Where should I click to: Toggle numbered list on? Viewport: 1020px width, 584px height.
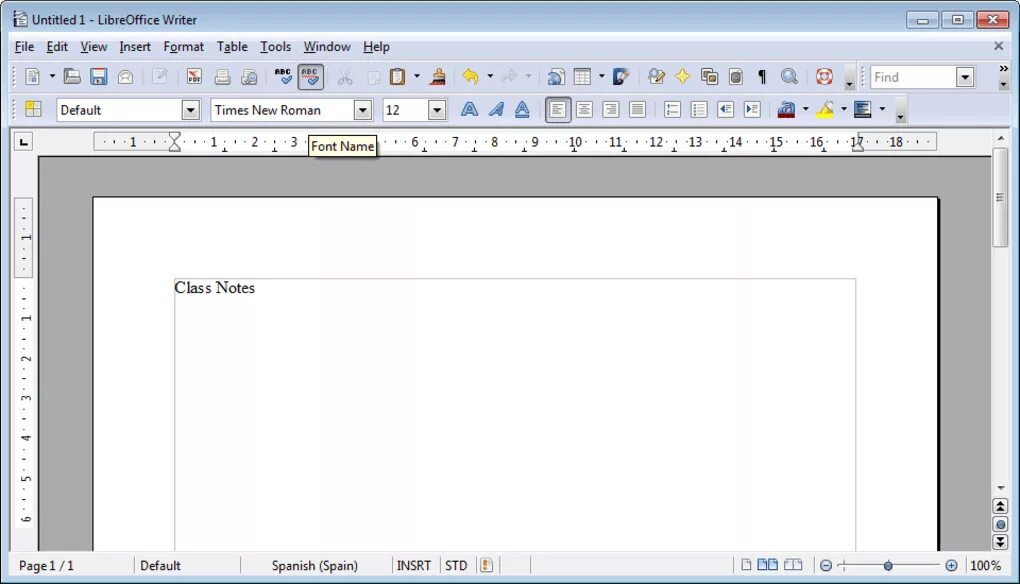[672, 110]
